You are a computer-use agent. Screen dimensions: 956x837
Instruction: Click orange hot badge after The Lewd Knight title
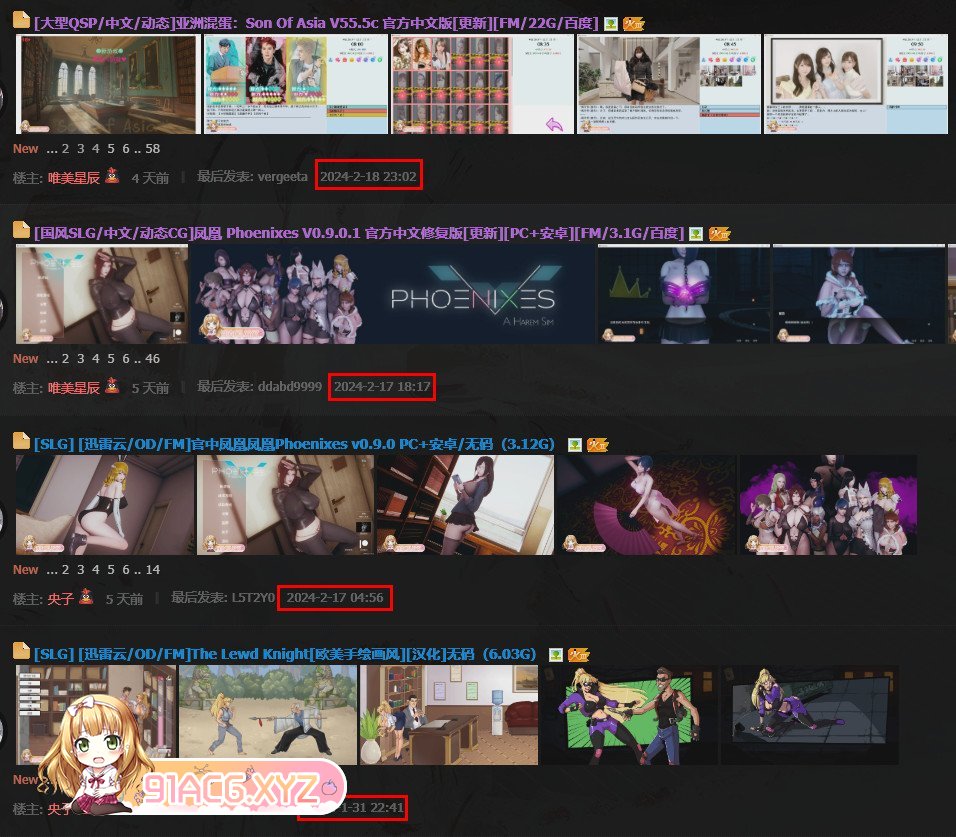coord(578,655)
